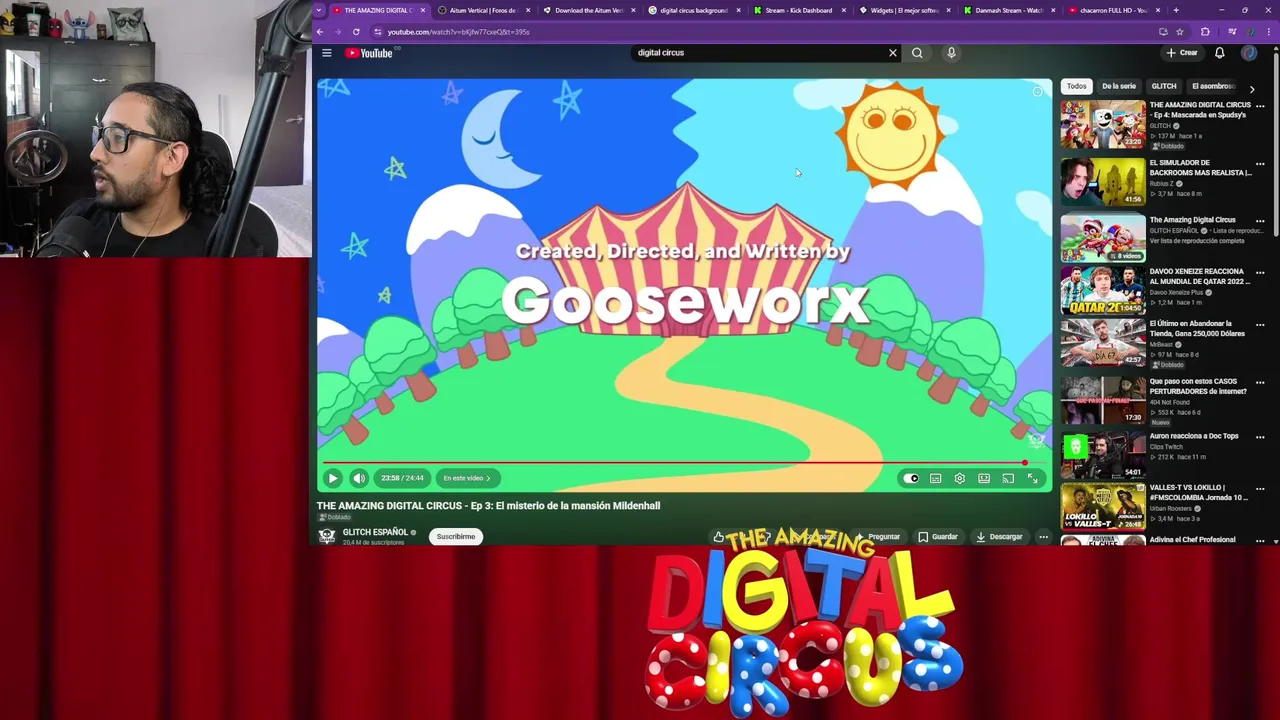Open The Amazing Digital Circus playlist thumbnail
Viewport: 1280px width, 720px height.
(x=1103, y=238)
